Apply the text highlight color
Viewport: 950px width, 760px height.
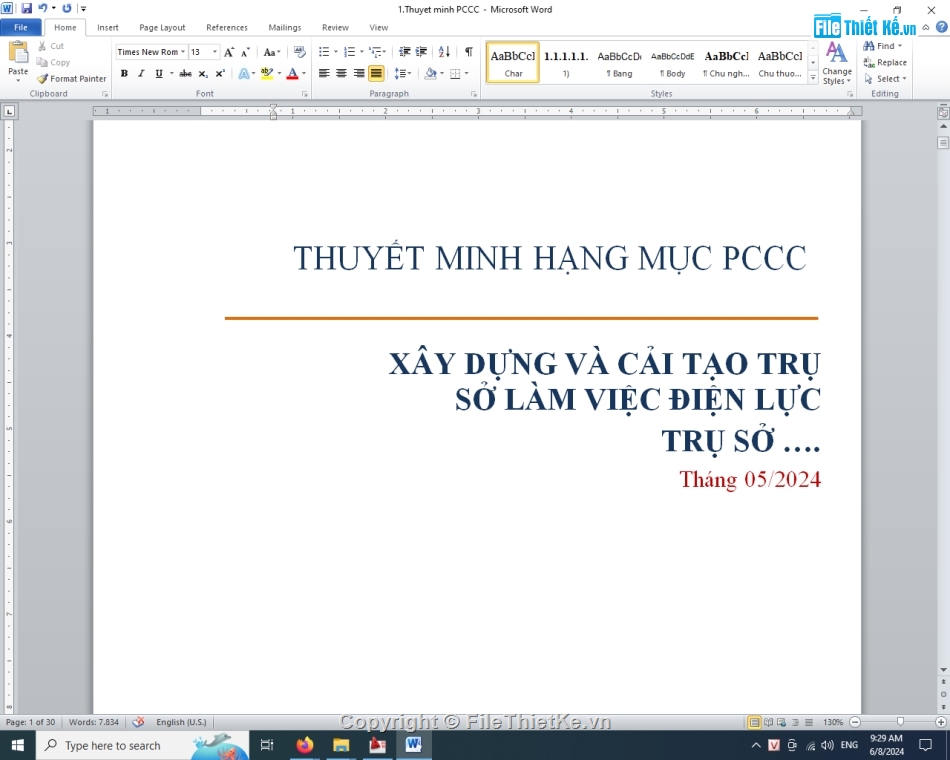point(267,73)
